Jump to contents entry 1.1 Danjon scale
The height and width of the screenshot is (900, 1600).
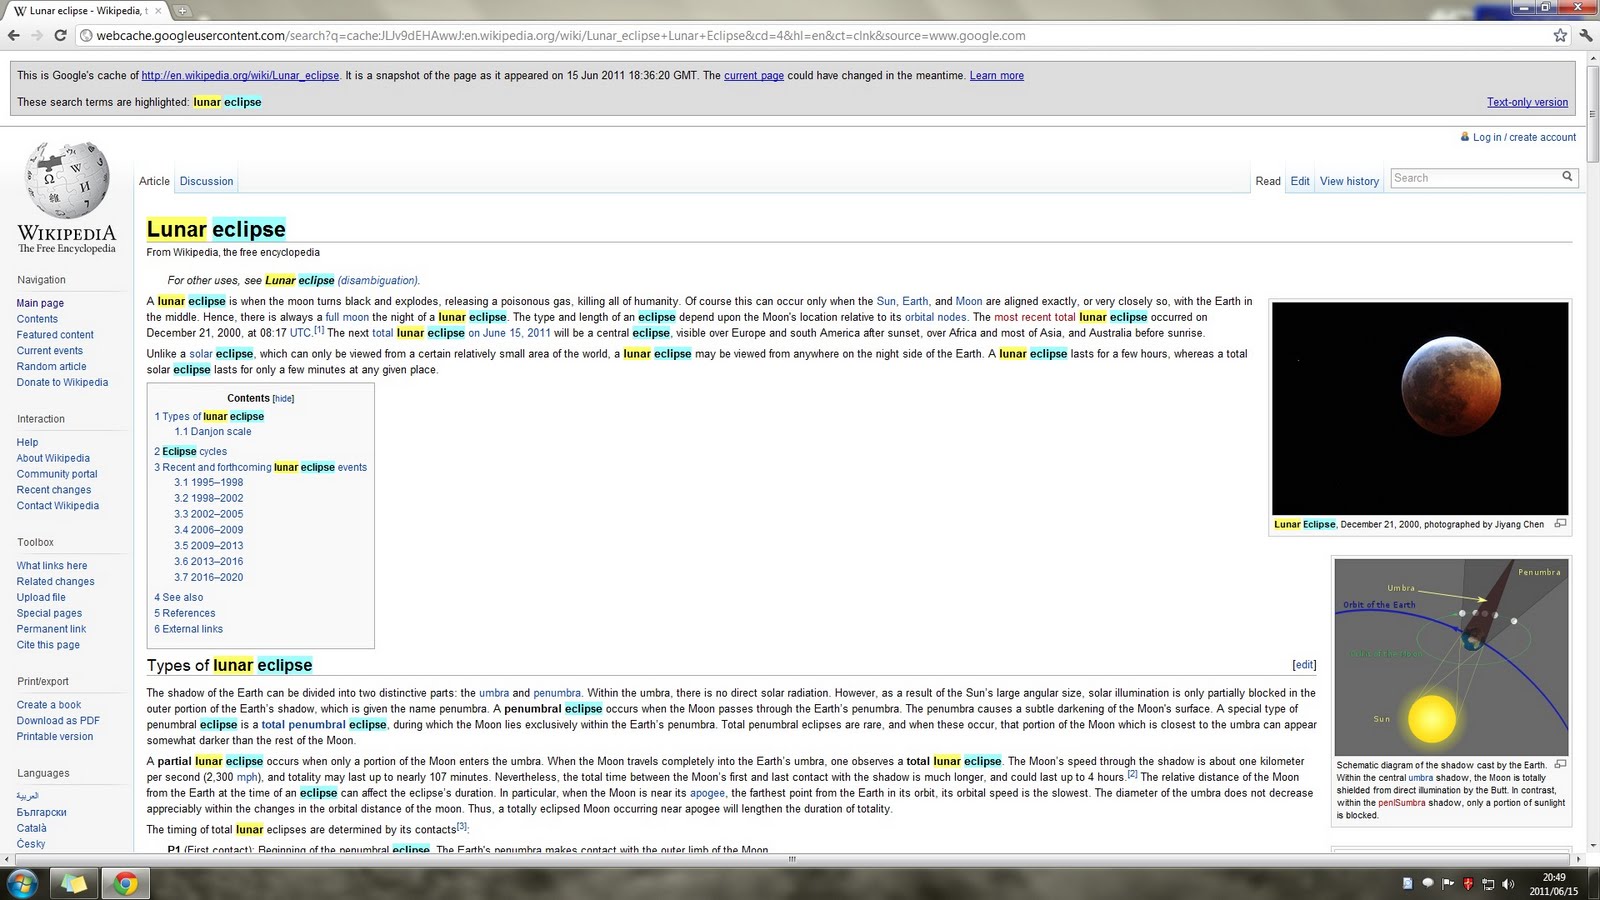(213, 432)
